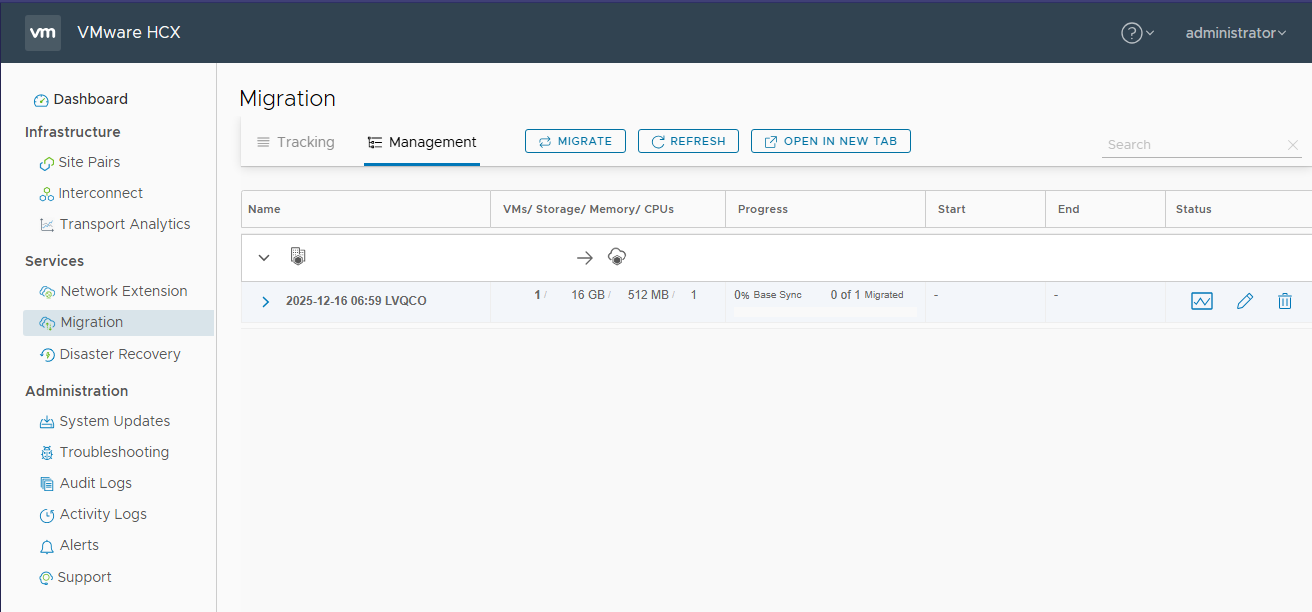
Task: Click the Network Extension sidebar icon
Action: [47, 292]
